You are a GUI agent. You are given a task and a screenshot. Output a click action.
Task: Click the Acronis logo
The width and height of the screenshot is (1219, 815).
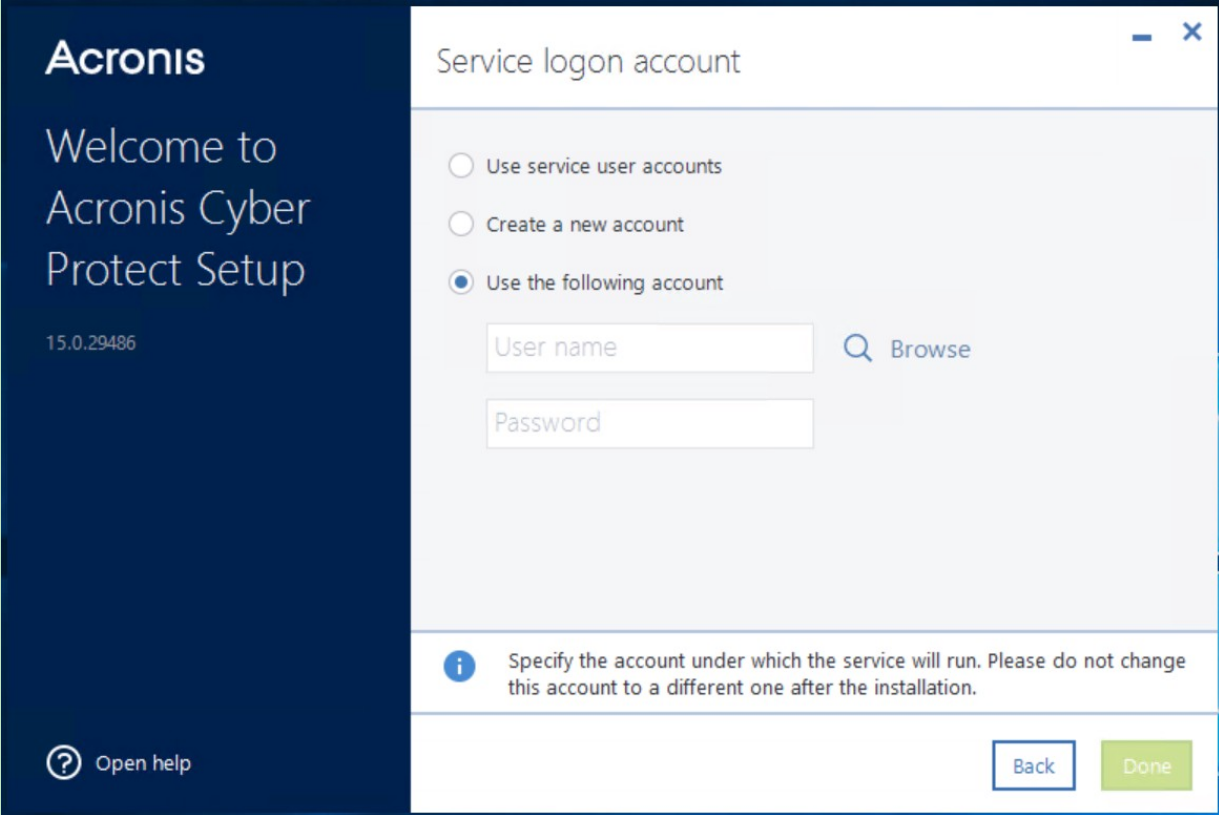click(x=125, y=58)
